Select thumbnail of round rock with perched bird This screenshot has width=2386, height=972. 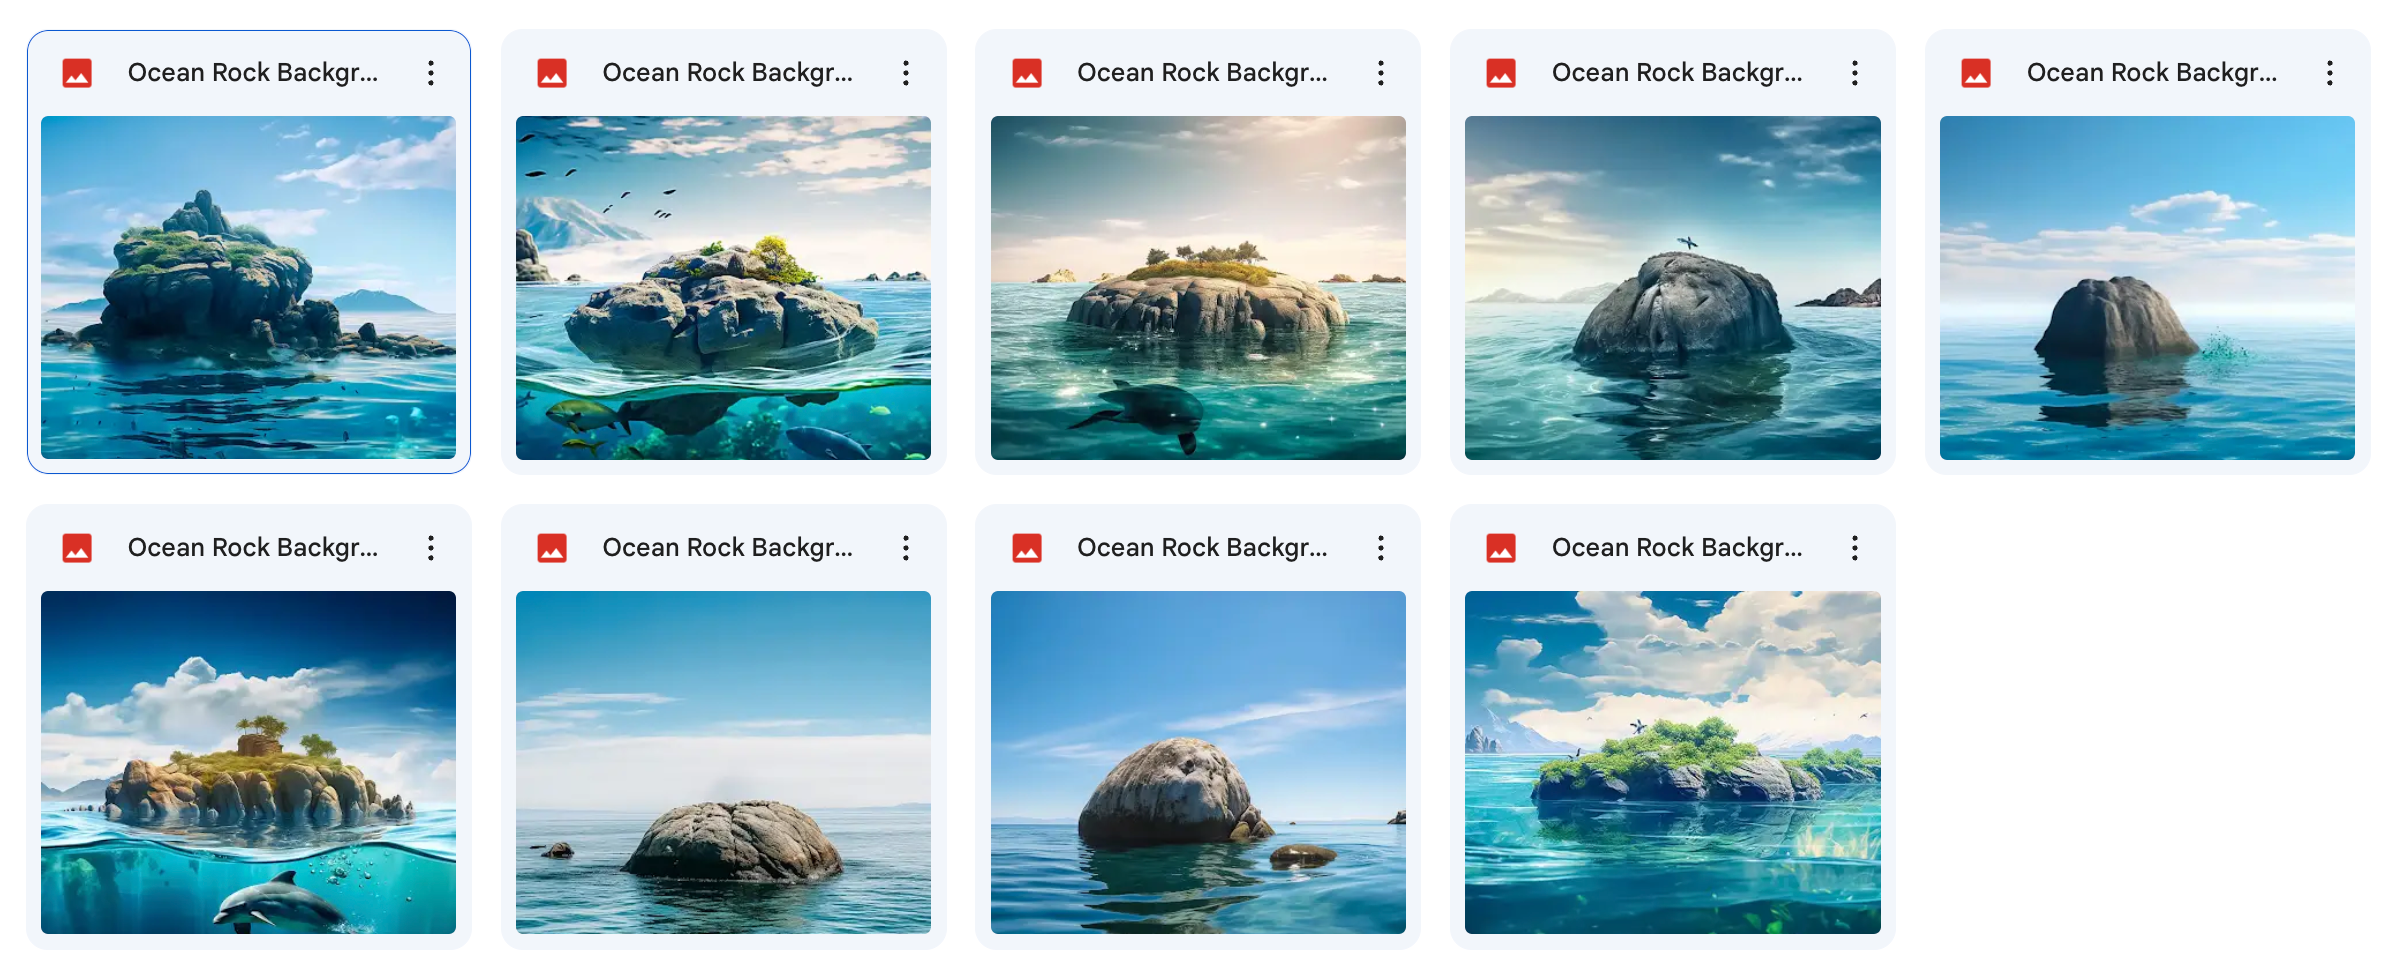(x=1673, y=288)
